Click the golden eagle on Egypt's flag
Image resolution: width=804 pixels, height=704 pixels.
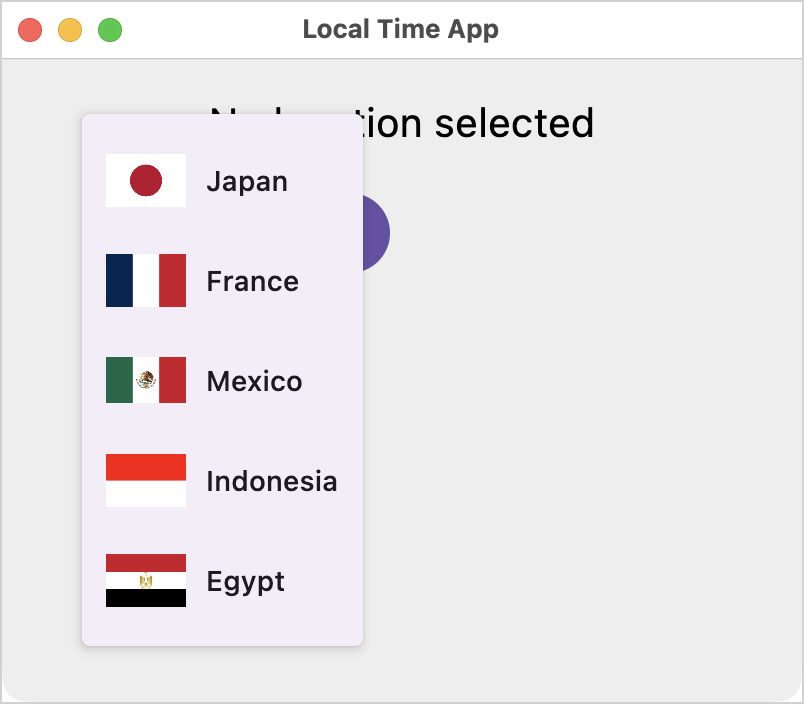146,580
